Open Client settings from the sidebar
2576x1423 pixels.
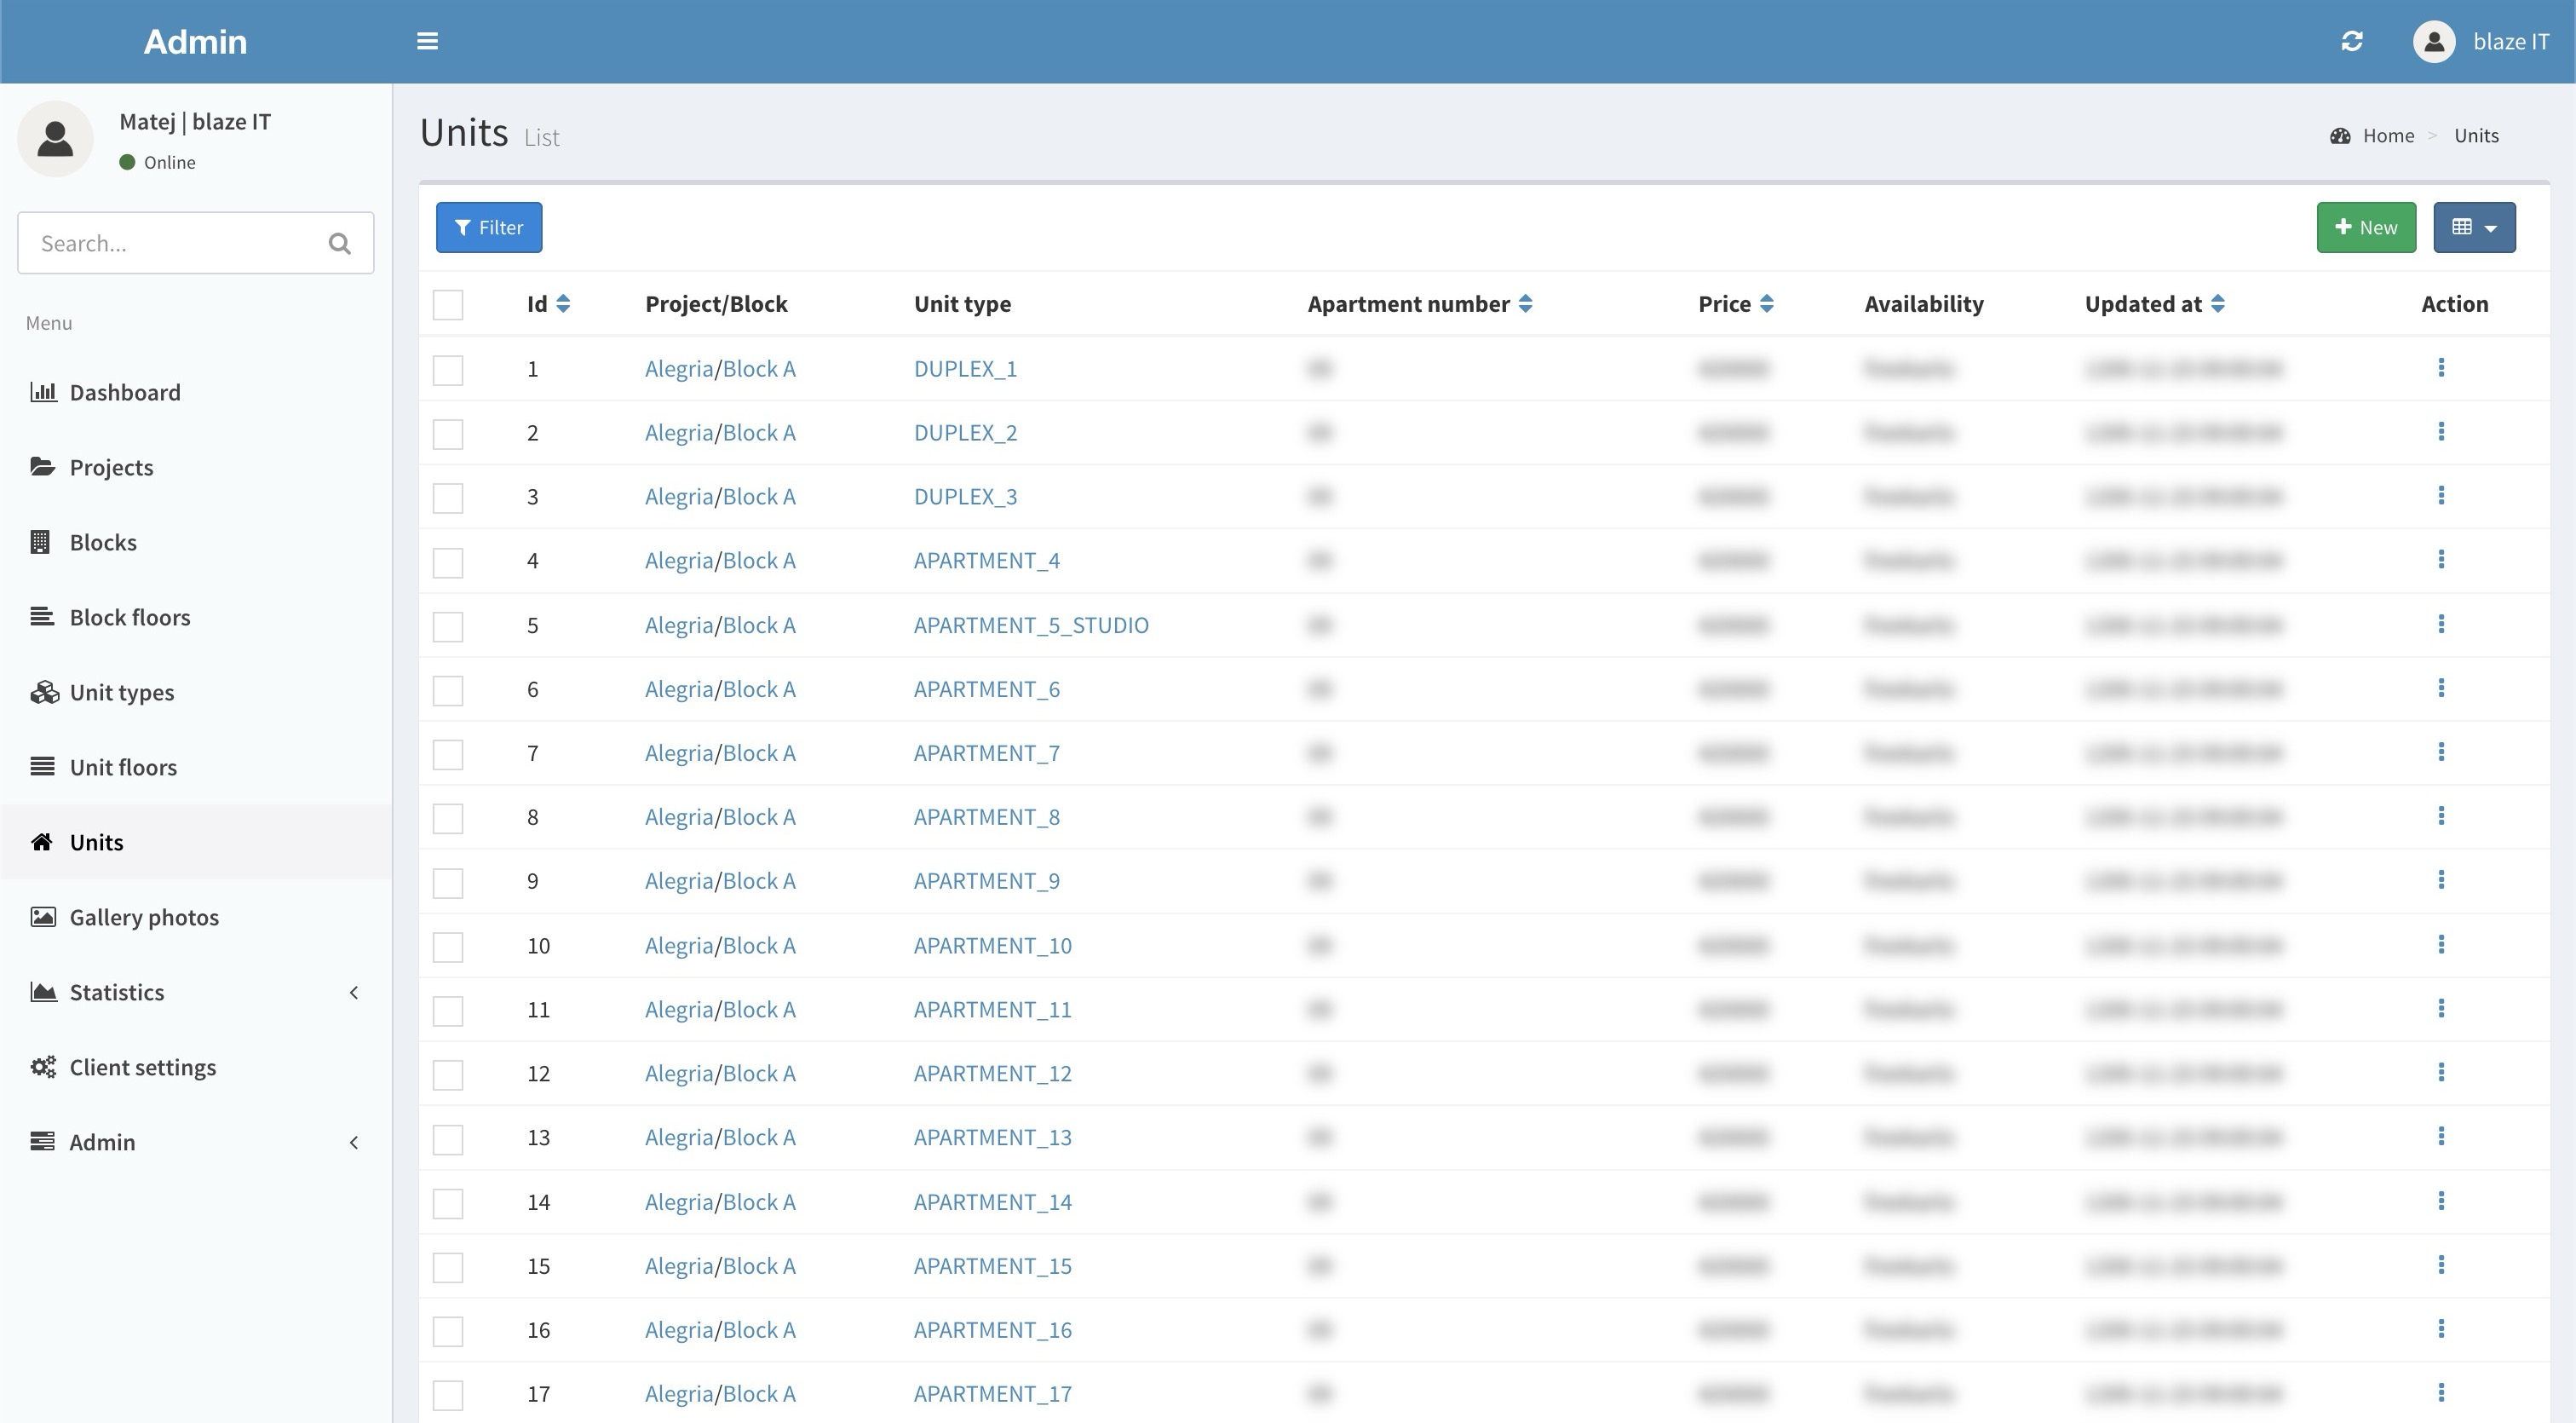pyautogui.click(x=142, y=1067)
